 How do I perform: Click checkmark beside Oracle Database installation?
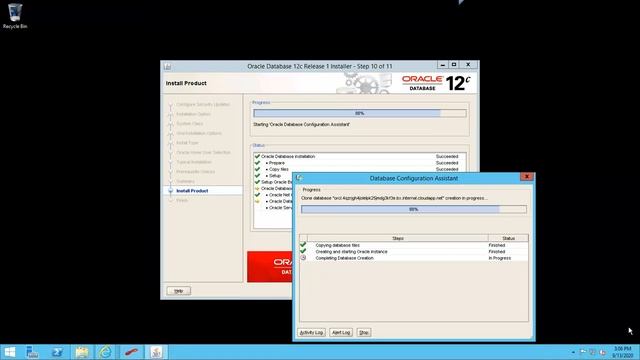(x=257, y=156)
